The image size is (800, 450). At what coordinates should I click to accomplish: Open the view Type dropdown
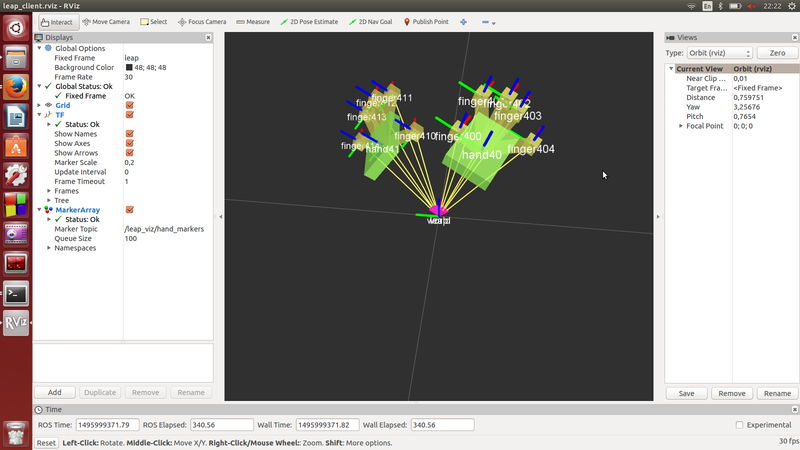(x=718, y=52)
